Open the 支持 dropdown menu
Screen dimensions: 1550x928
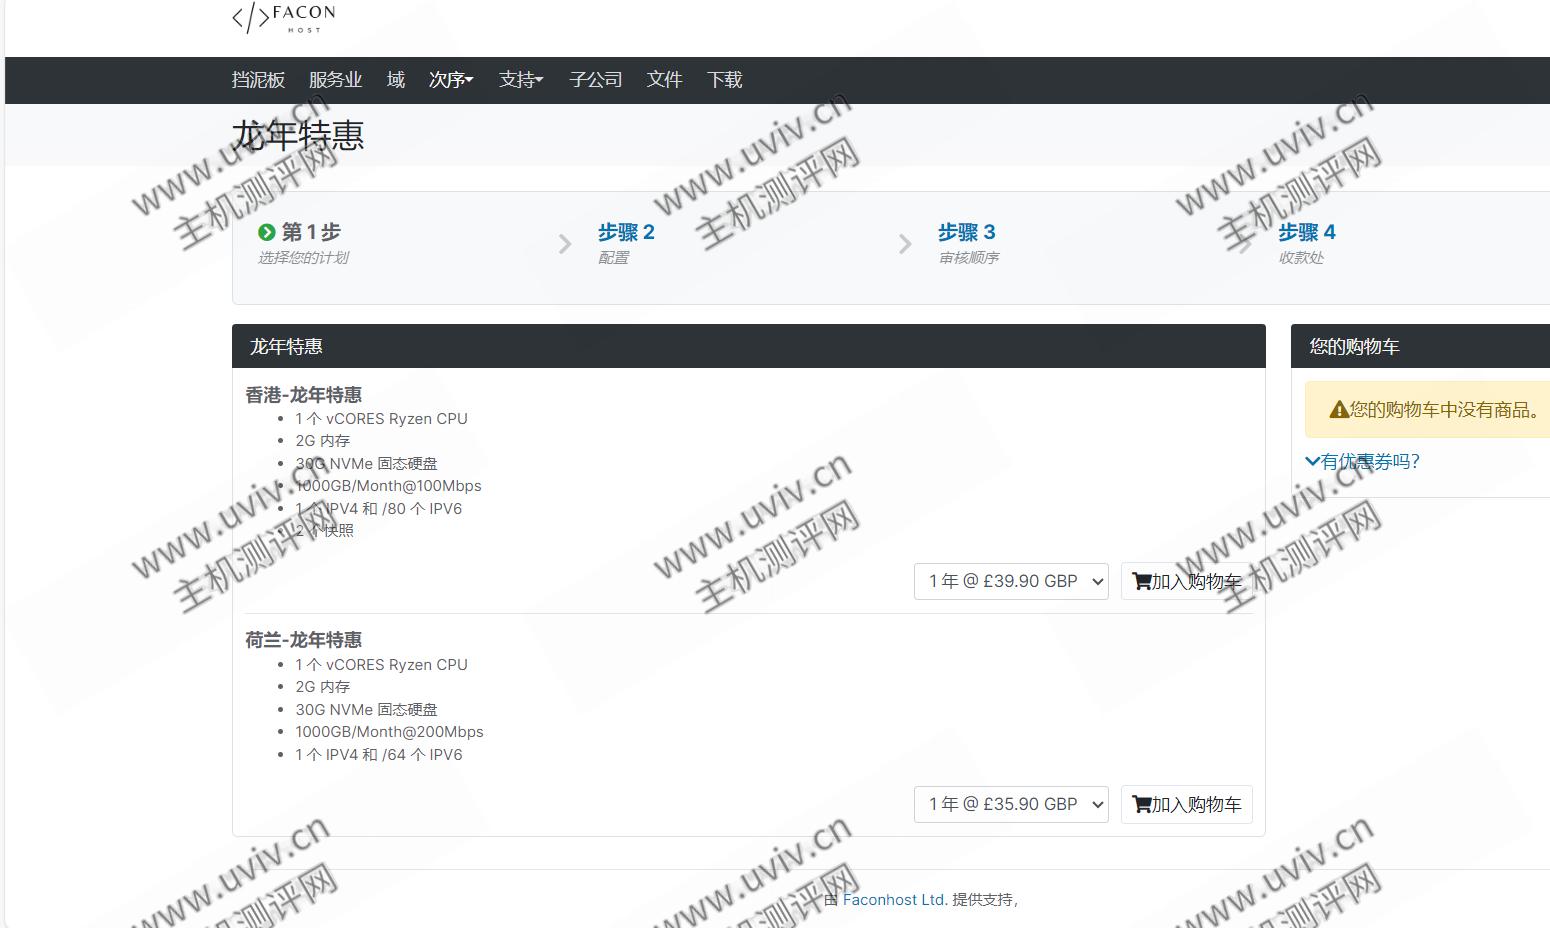click(520, 80)
